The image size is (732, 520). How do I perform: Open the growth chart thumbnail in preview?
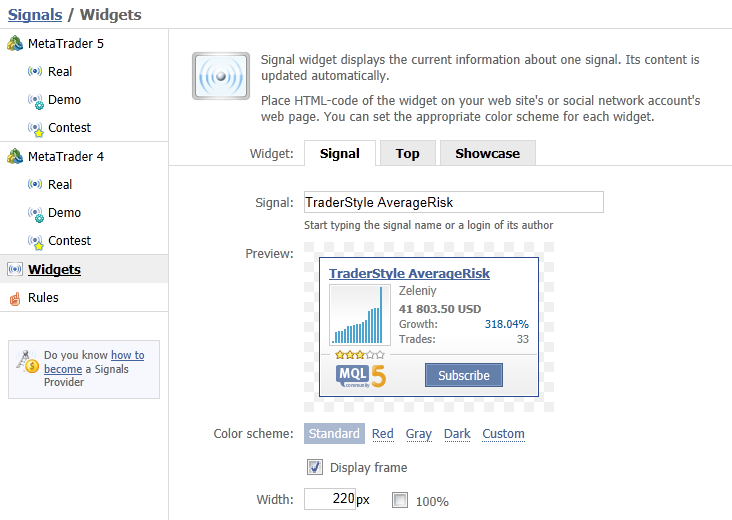(360, 315)
